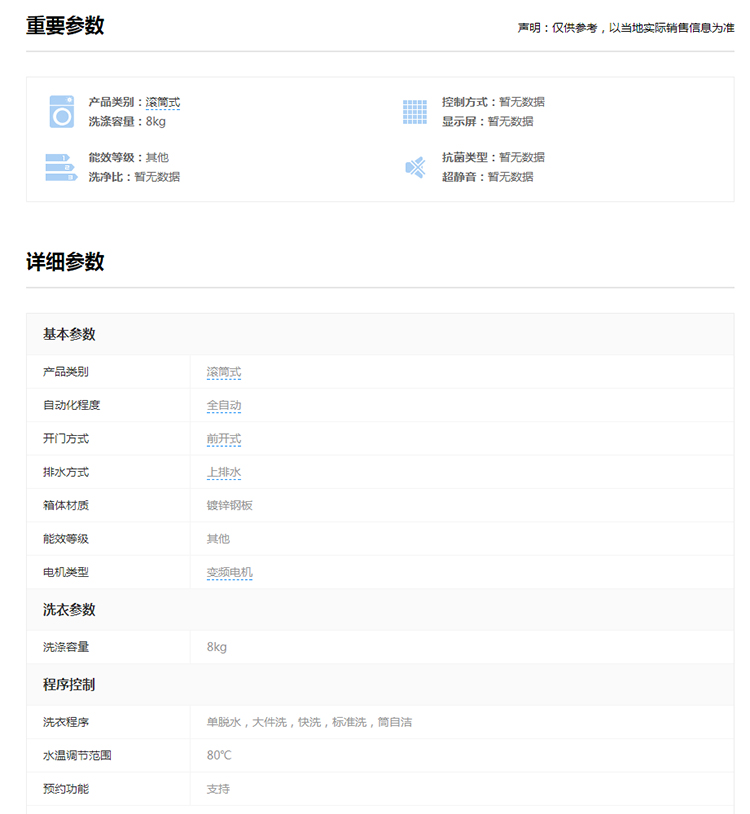Click the washing machine product category icon
Image resolution: width=750 pixels, height=814 pixels.
pos(62,111)
